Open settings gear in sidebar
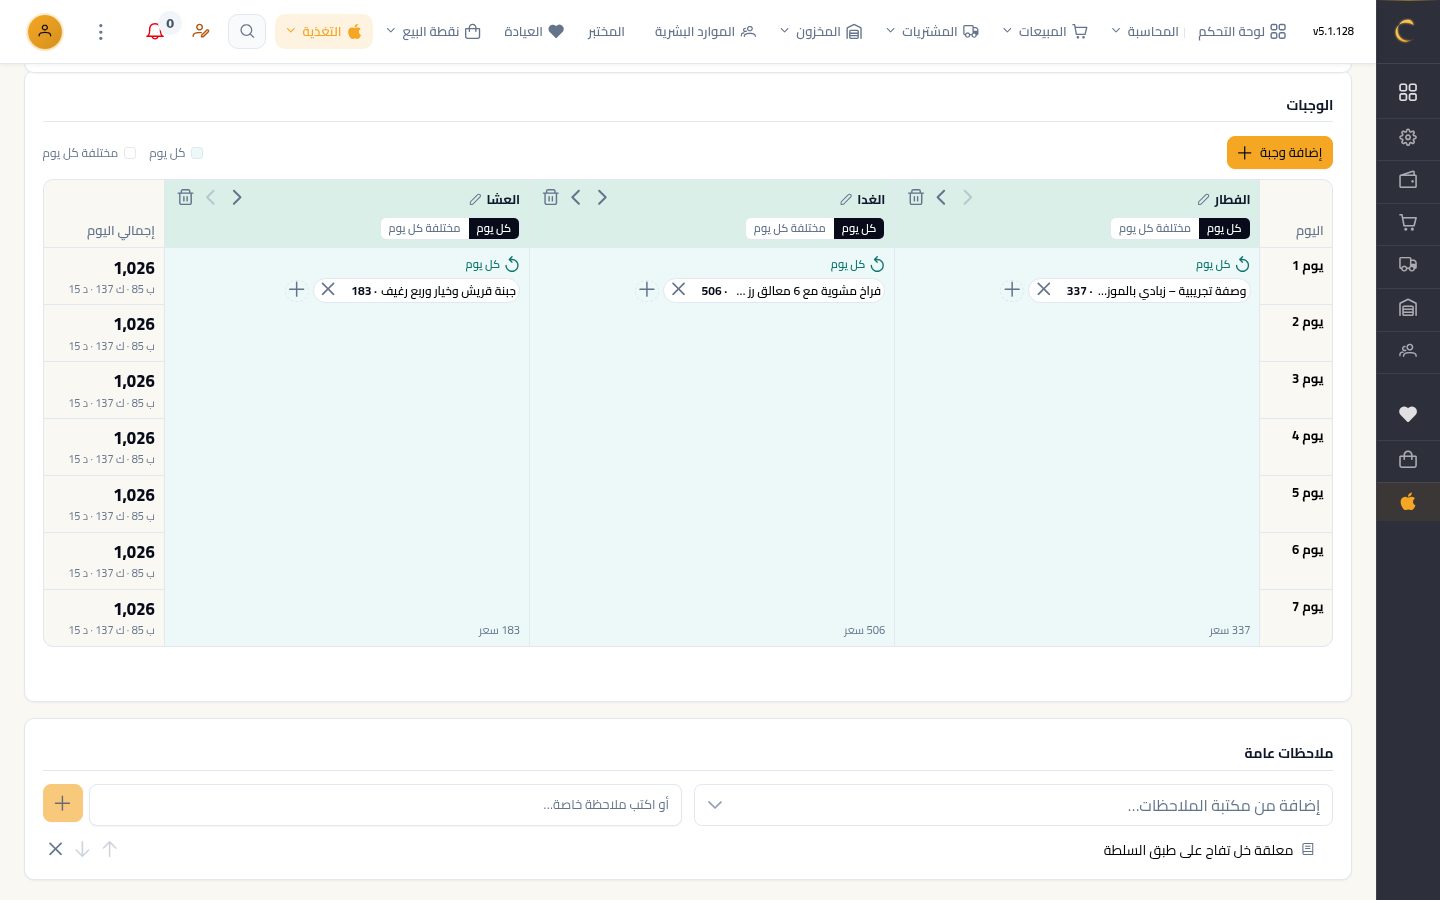1440x900 pixels. coord(1408,137)
